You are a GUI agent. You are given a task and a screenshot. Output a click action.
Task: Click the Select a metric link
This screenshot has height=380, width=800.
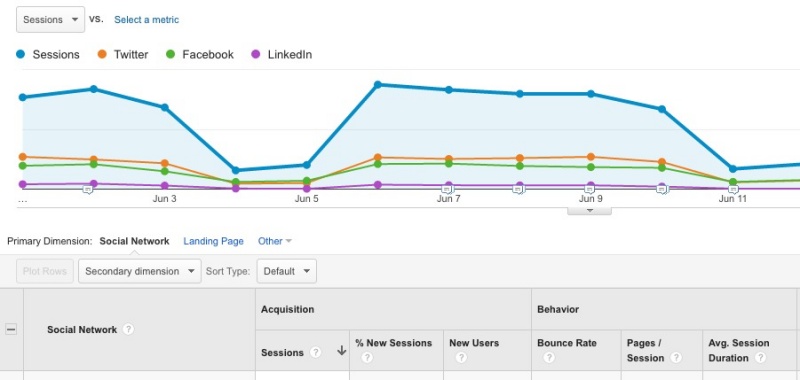(x=146, y=20)
